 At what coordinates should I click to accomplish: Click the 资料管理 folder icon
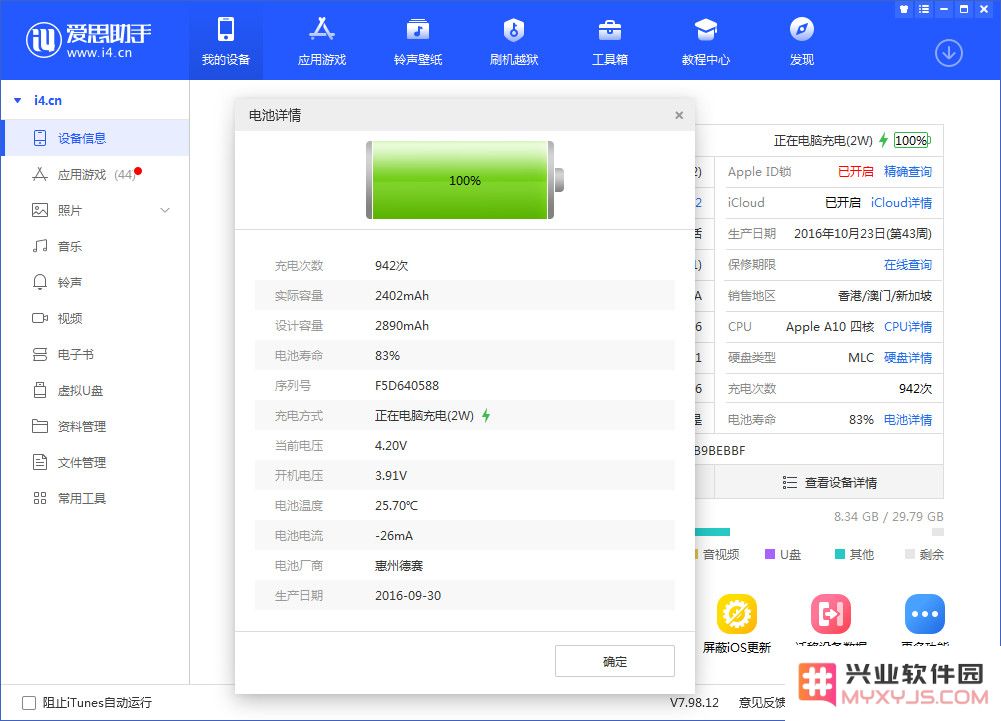pyautogui.click(x=40, y=426)
